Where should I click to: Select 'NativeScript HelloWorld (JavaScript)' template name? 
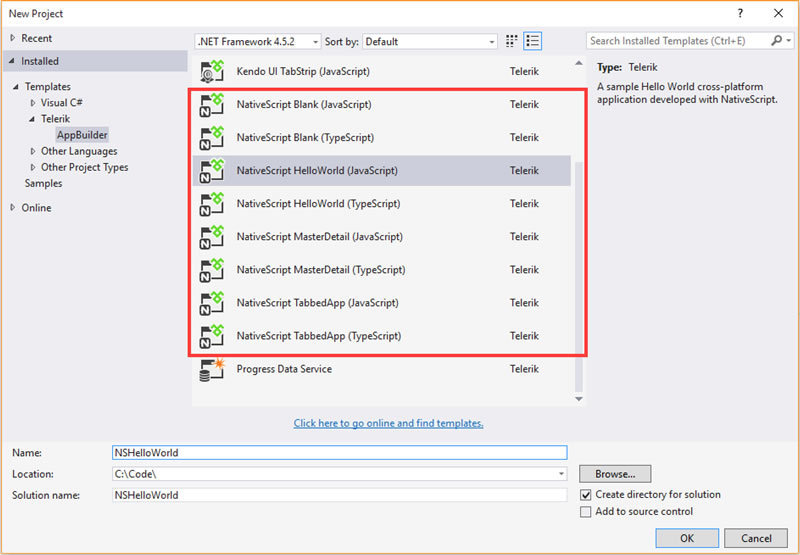pos(317,171)
